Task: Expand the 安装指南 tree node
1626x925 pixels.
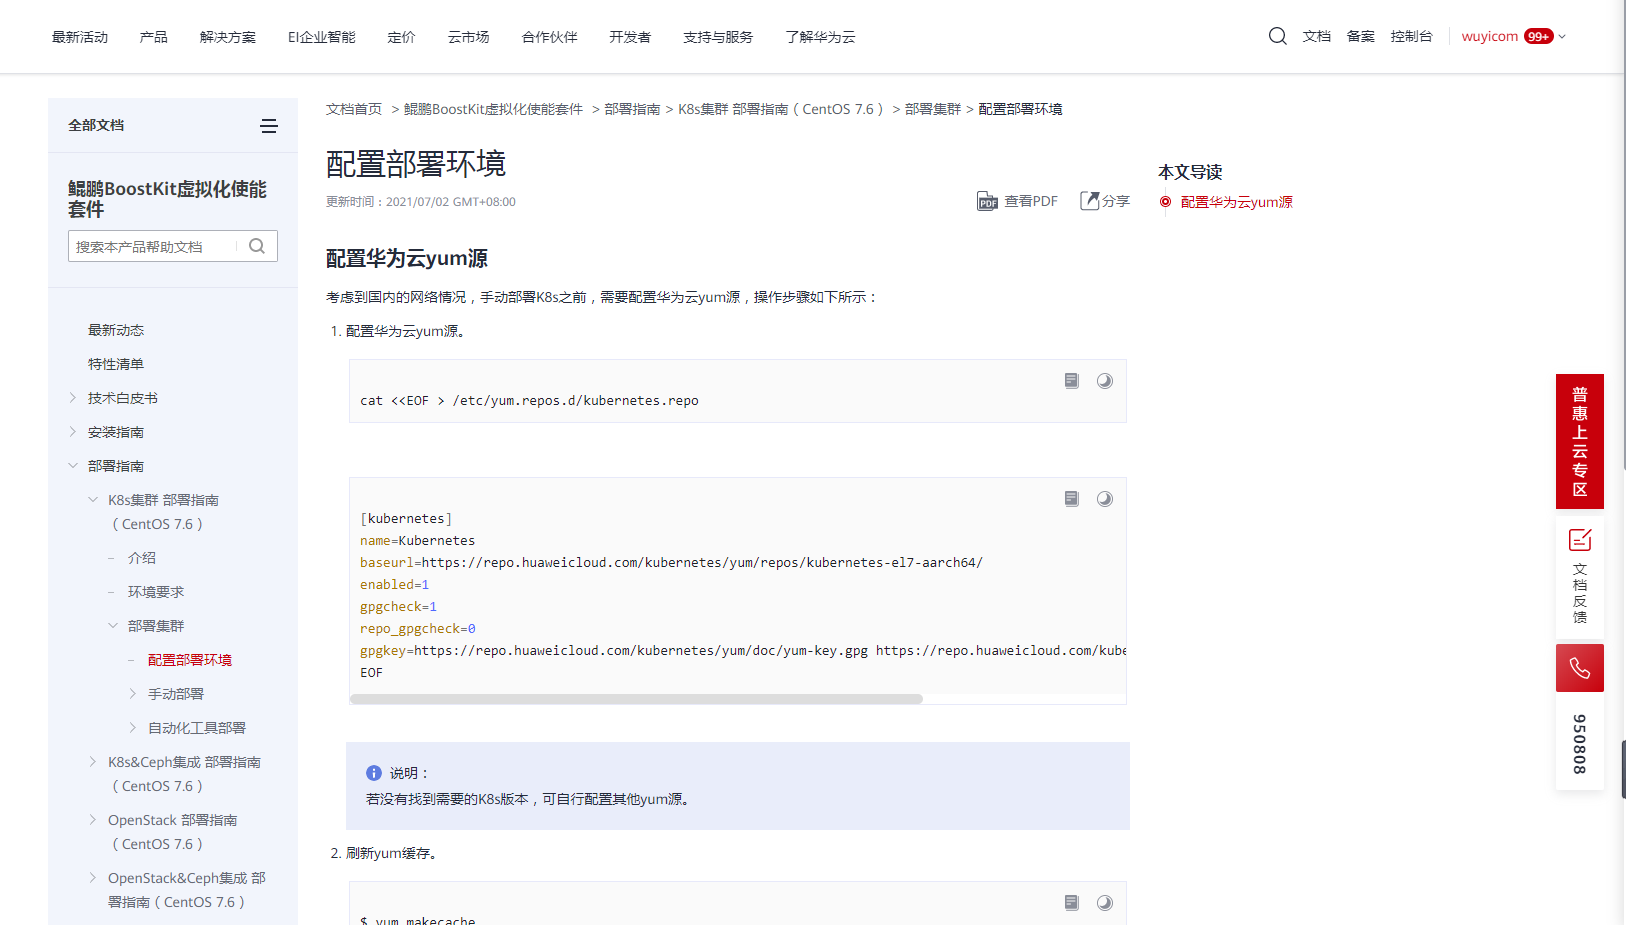Action: (x=73, y=432)
